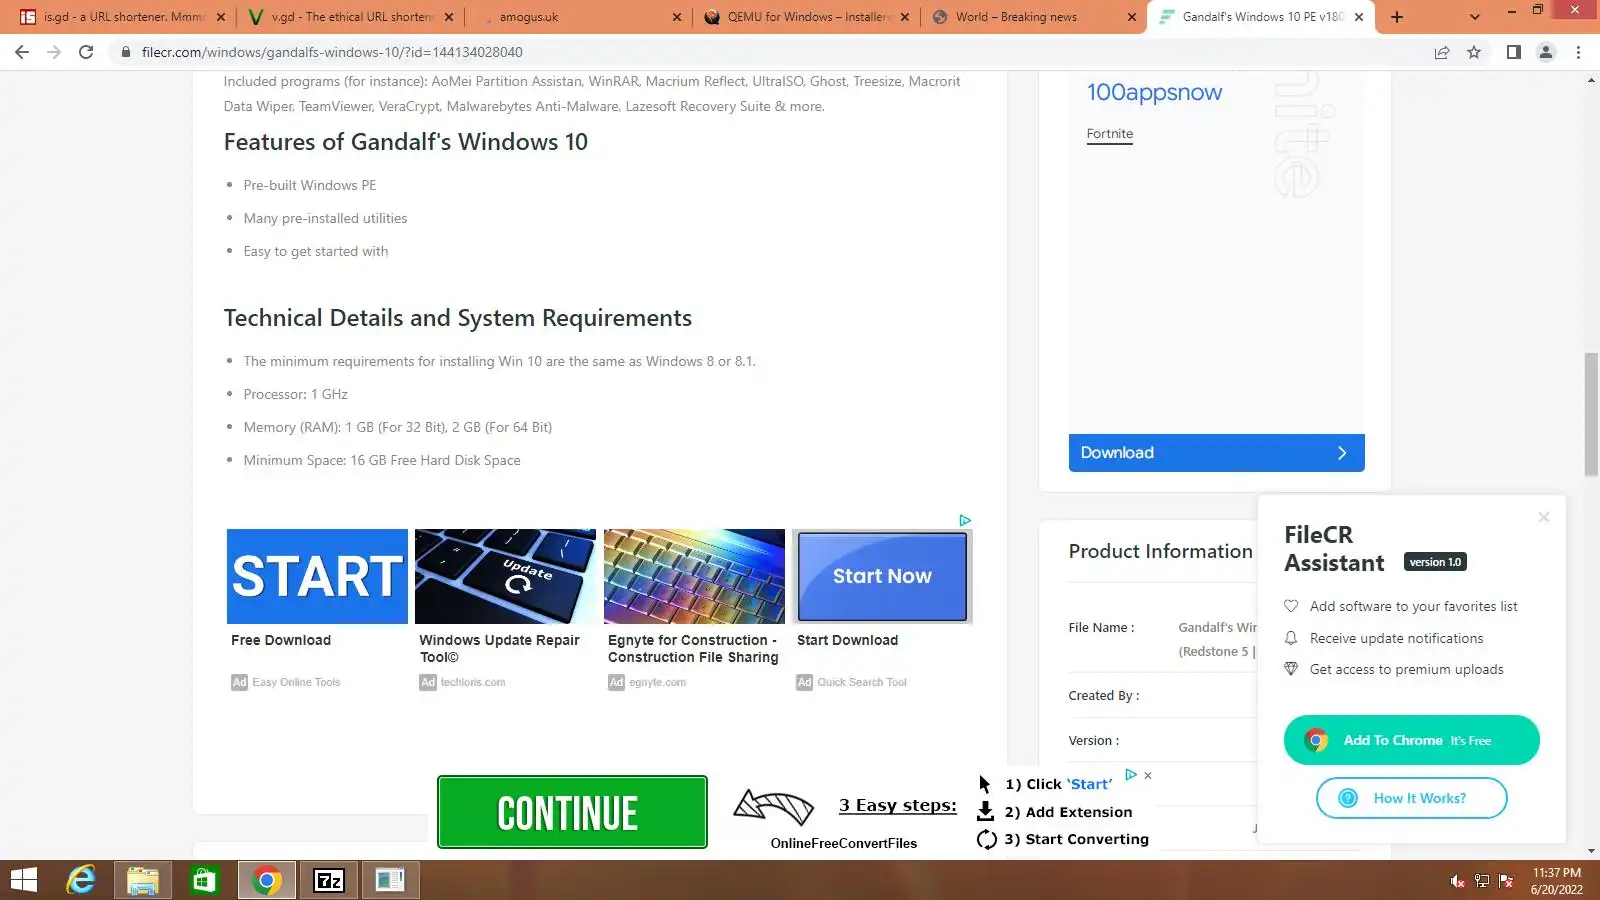The height and width of the screenshot is (900, 1600).
Task: Open the Fortnite link
Action: [1110, 134]
